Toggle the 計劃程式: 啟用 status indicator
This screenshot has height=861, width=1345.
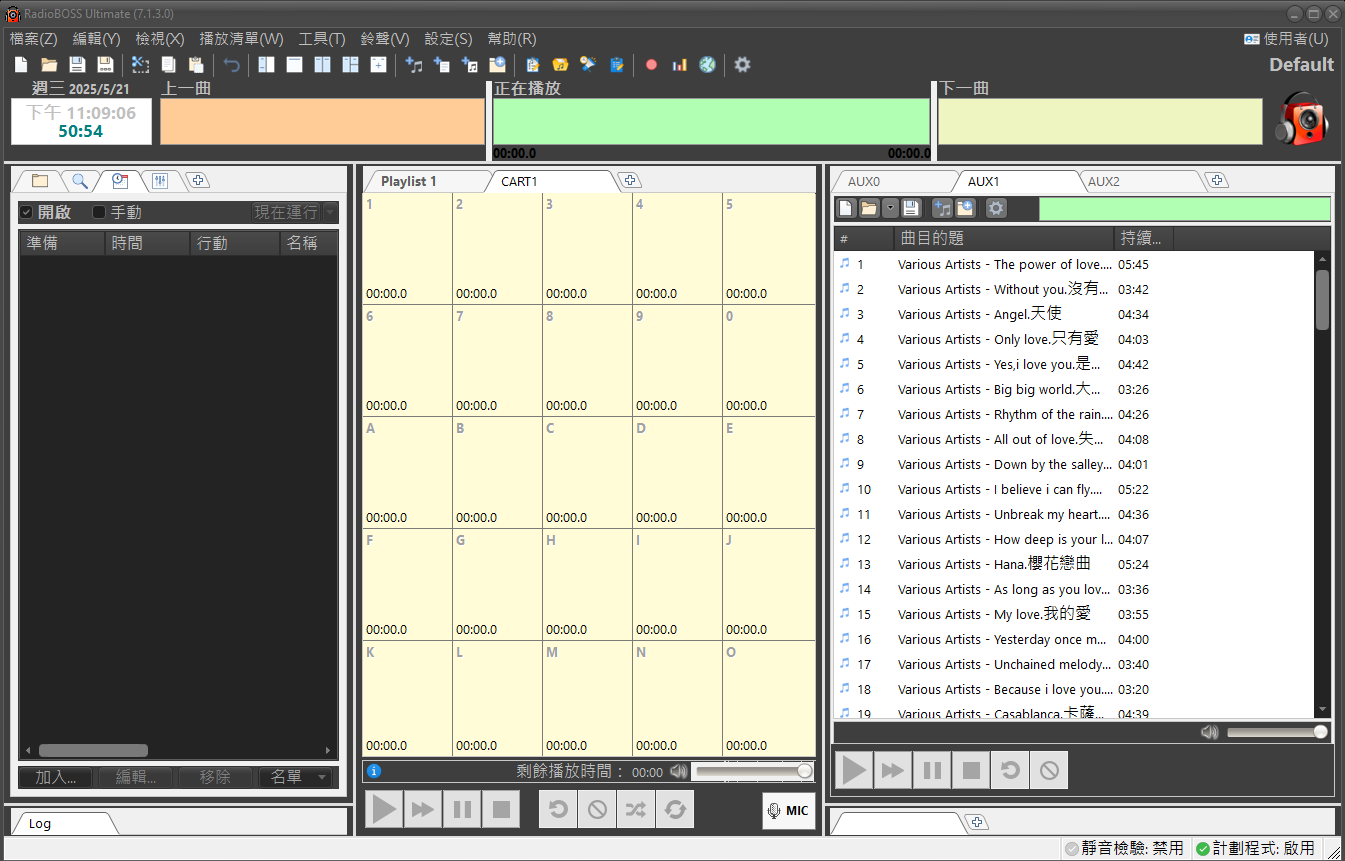1255,848
